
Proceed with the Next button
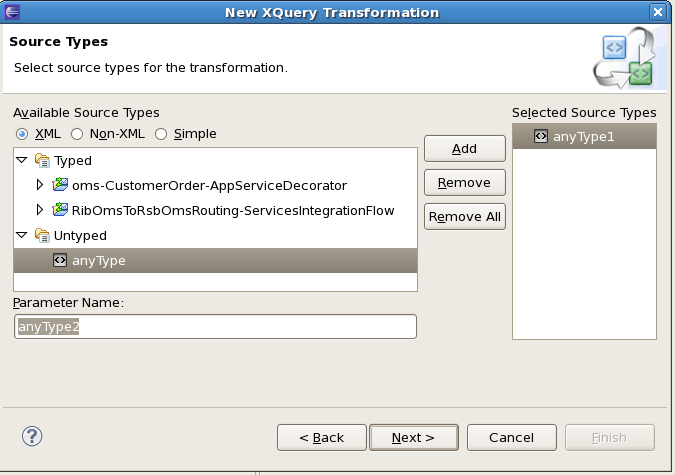[414, 438]
